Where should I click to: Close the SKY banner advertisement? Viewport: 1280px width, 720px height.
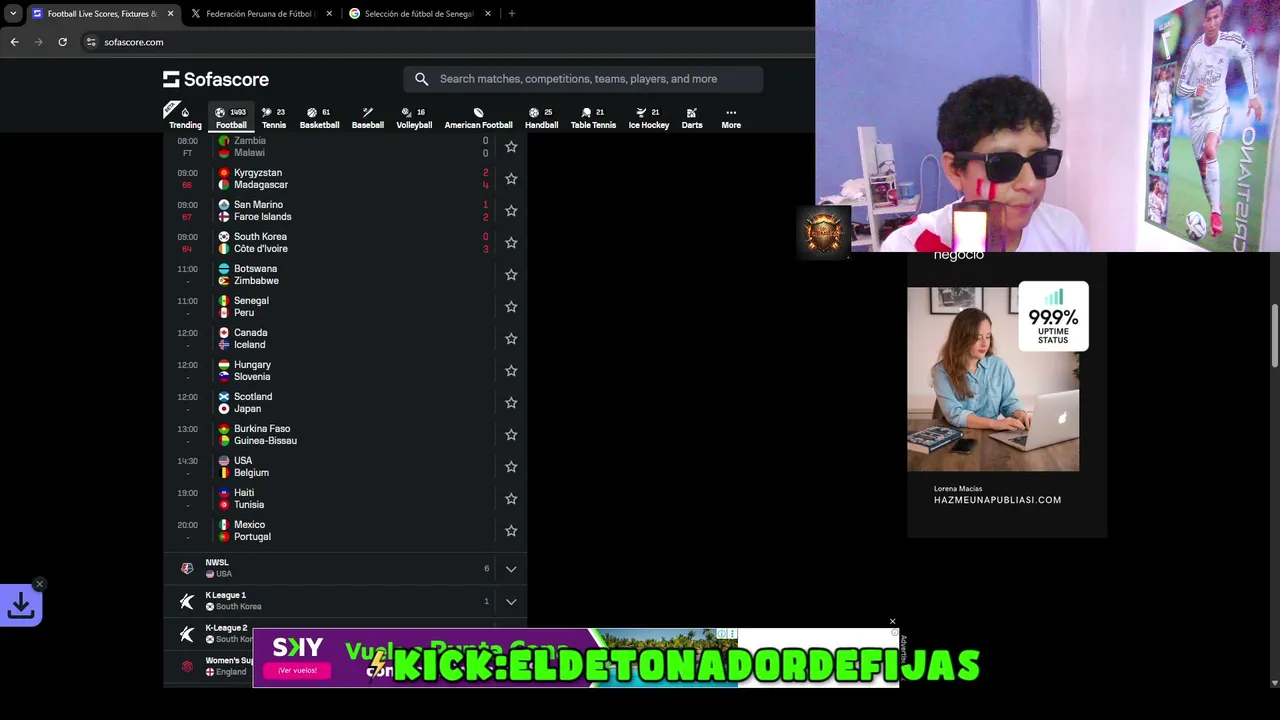(x=893, y=622)
